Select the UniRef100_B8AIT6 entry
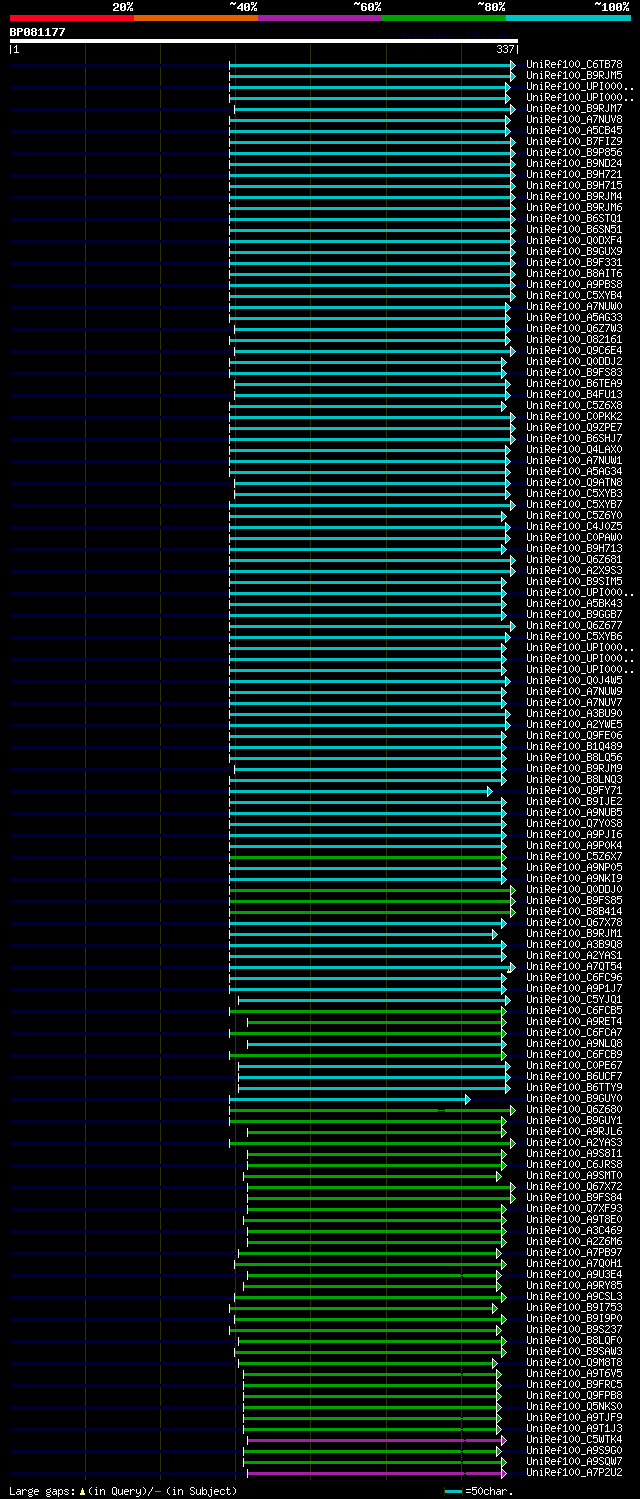 coord(574,273)
